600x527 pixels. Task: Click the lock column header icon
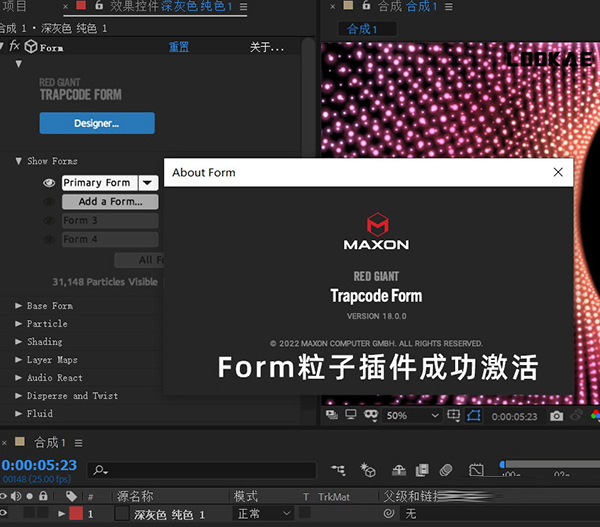[43, 496]
